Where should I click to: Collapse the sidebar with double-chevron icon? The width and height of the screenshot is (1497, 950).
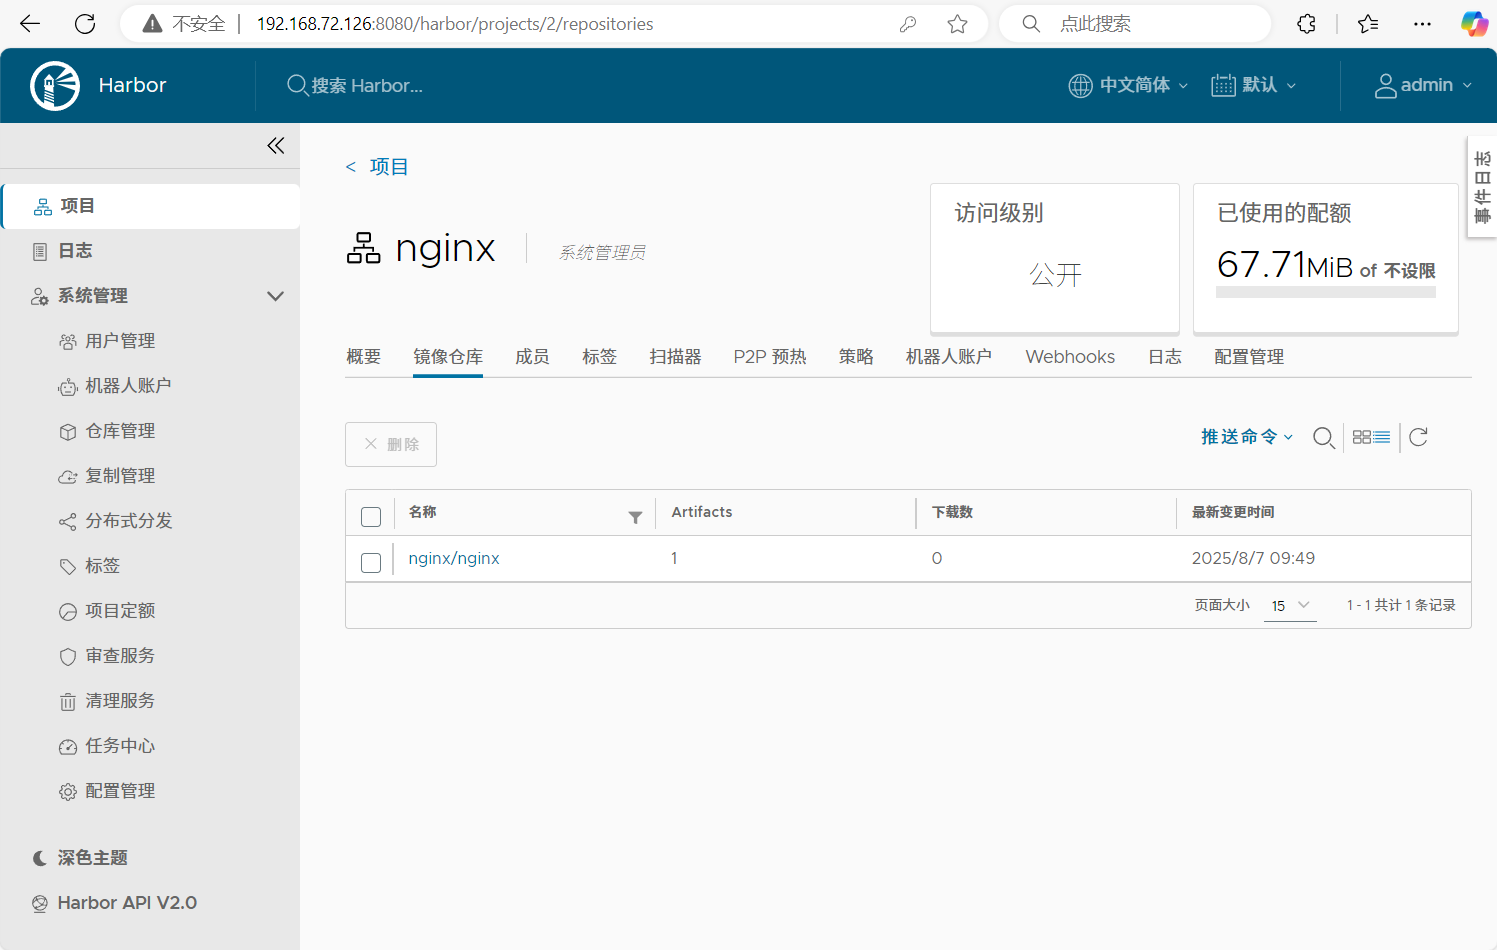276,146
